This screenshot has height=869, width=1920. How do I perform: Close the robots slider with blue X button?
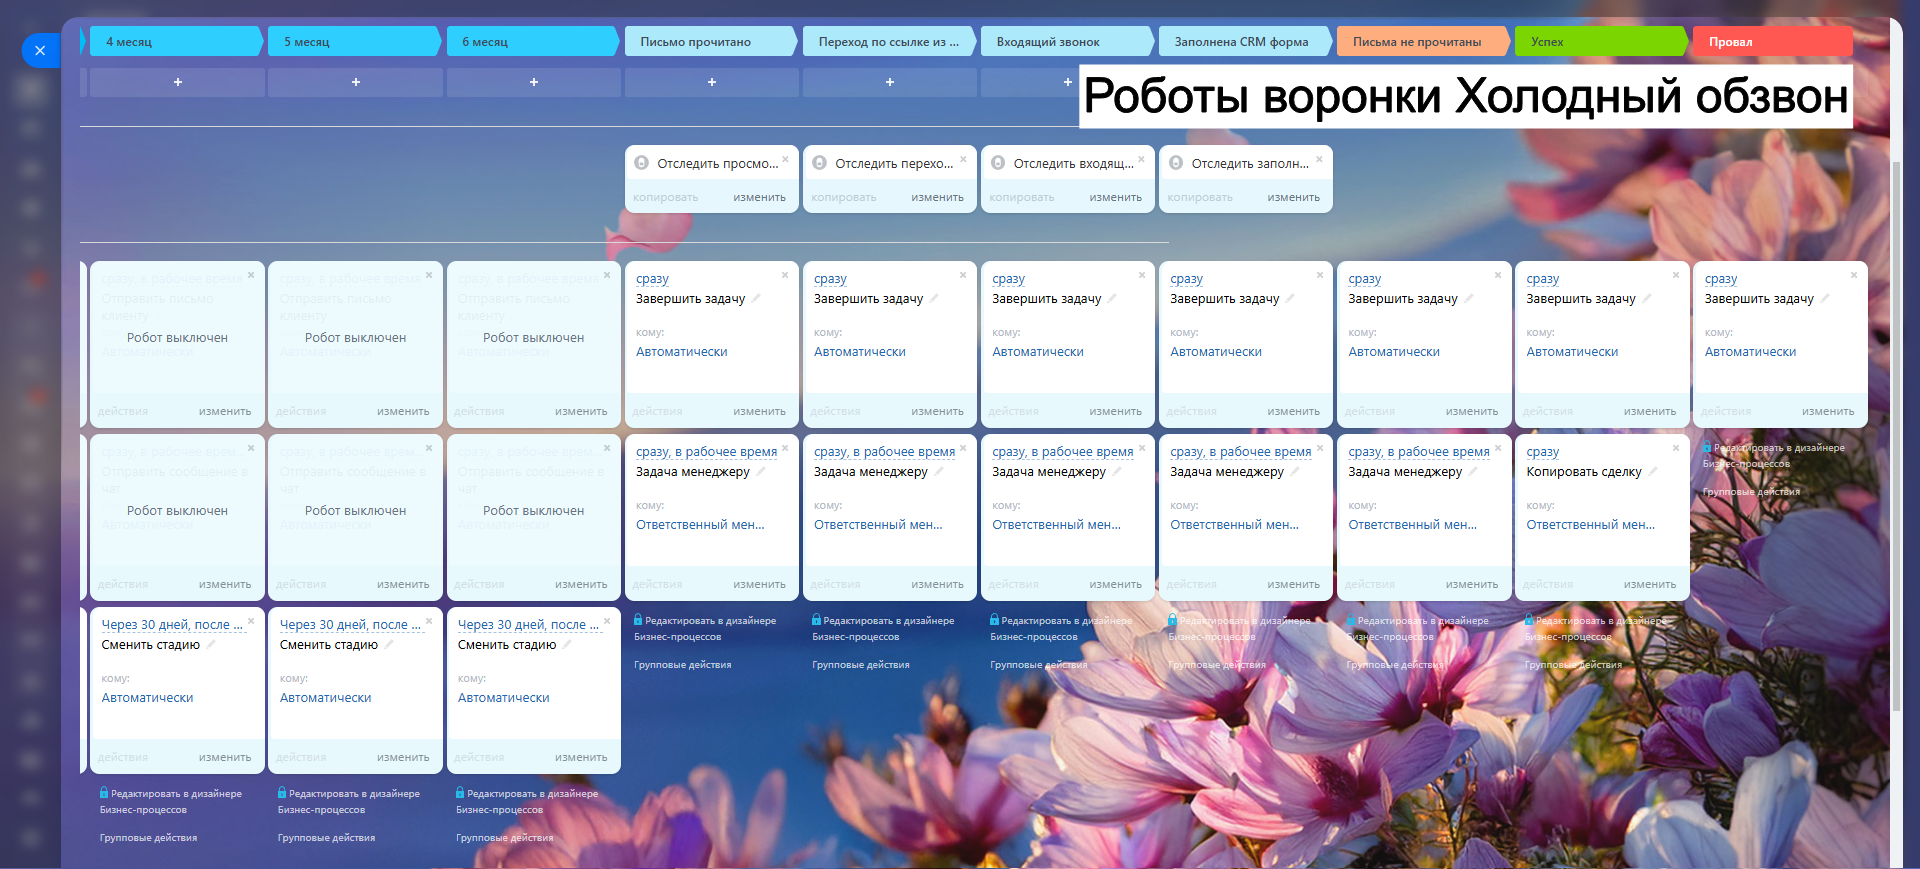40,50
